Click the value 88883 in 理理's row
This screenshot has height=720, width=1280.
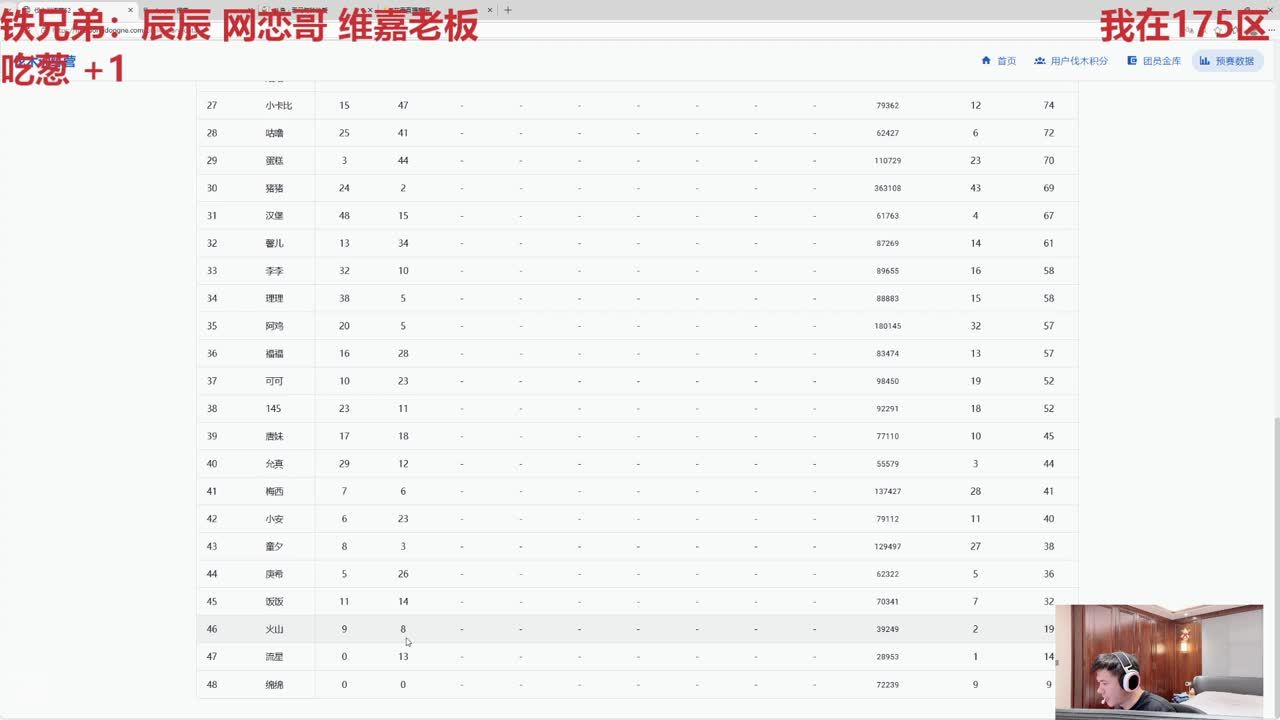[x=887, y=298]
